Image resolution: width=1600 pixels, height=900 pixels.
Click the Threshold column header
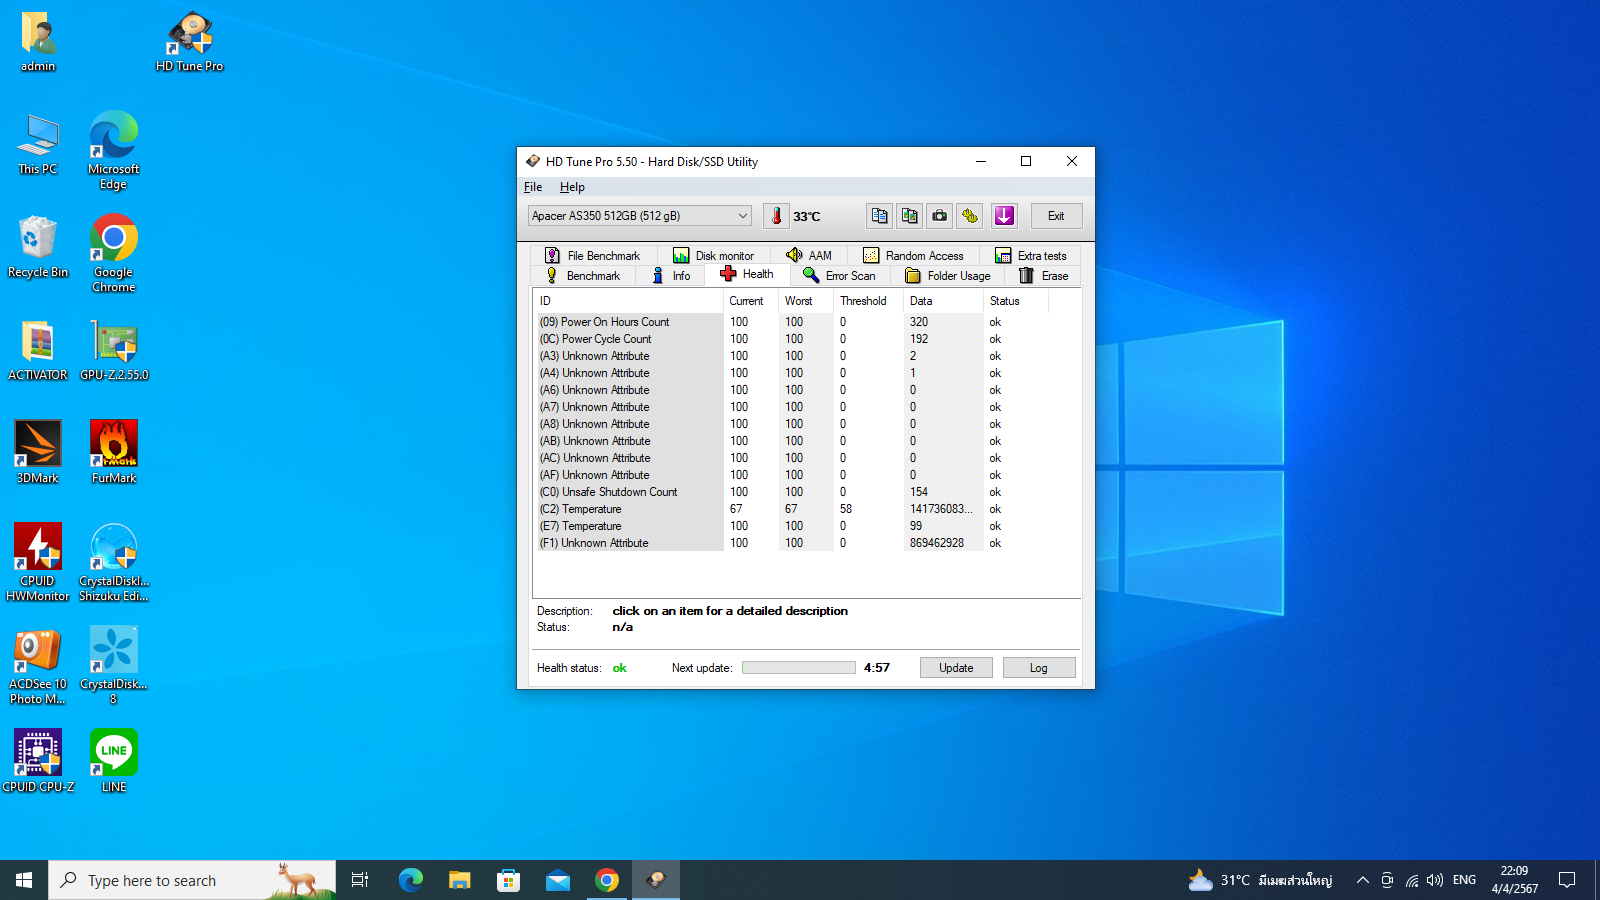pos(868,301)
